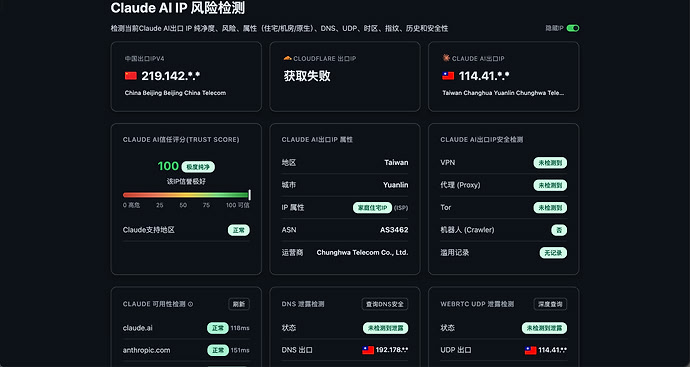This screenshot has height=367, width=690.
Task: Click the (ISP) label
Action: pyautogui.click(x=401, y=208)
